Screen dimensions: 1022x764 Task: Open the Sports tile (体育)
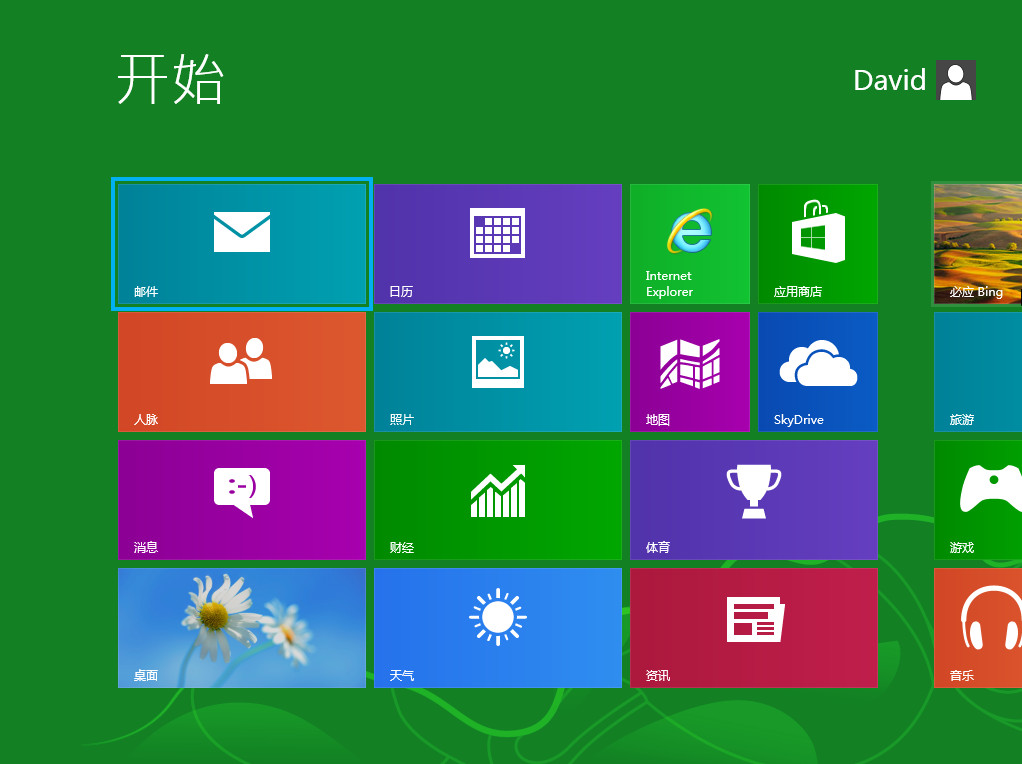pyautogui.click(x=754, y=500)
